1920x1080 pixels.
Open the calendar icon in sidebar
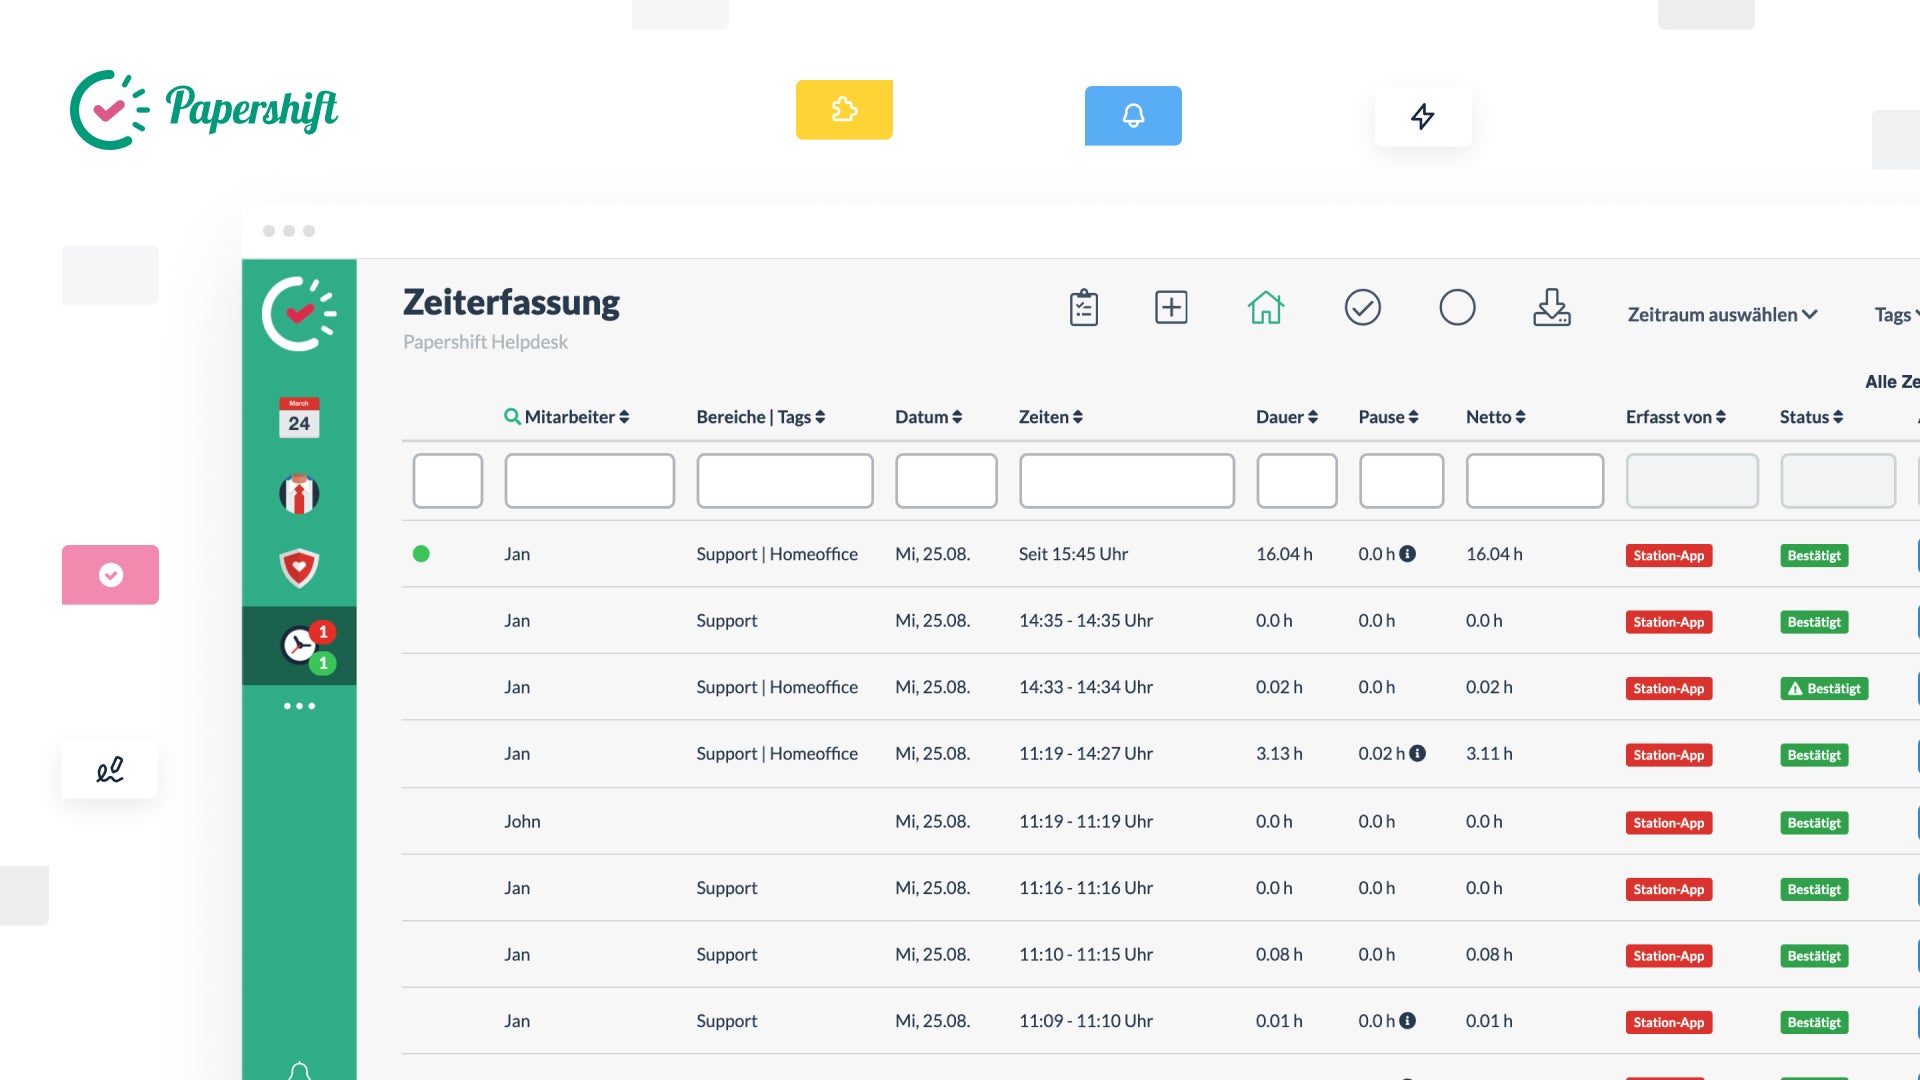click(299, 418)
